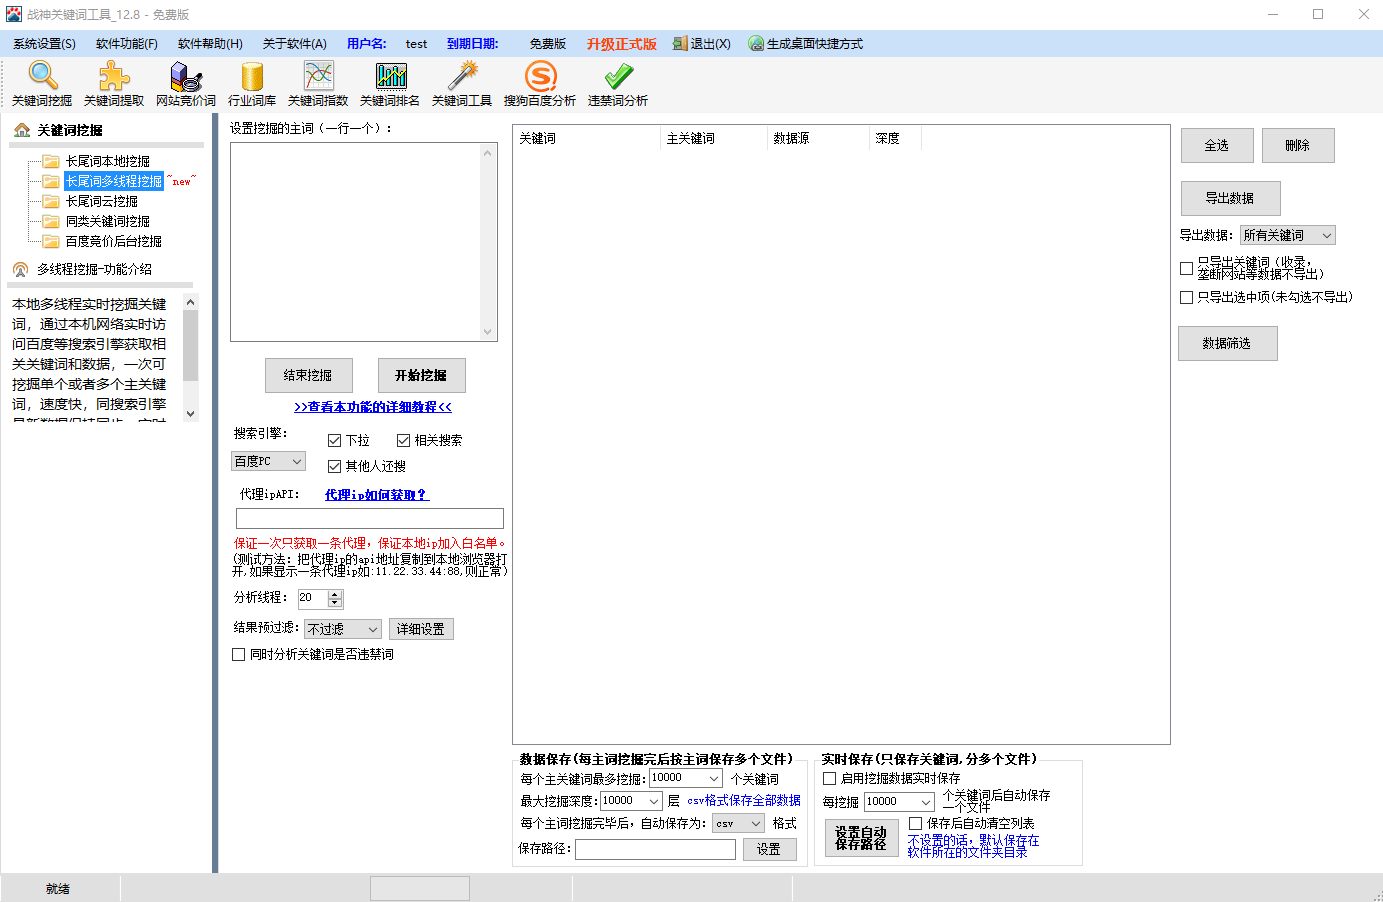The height and width of the screenshot is (902, 1383).
Task: Open the csv save format dropdown
Action: [x=739, y=823]
